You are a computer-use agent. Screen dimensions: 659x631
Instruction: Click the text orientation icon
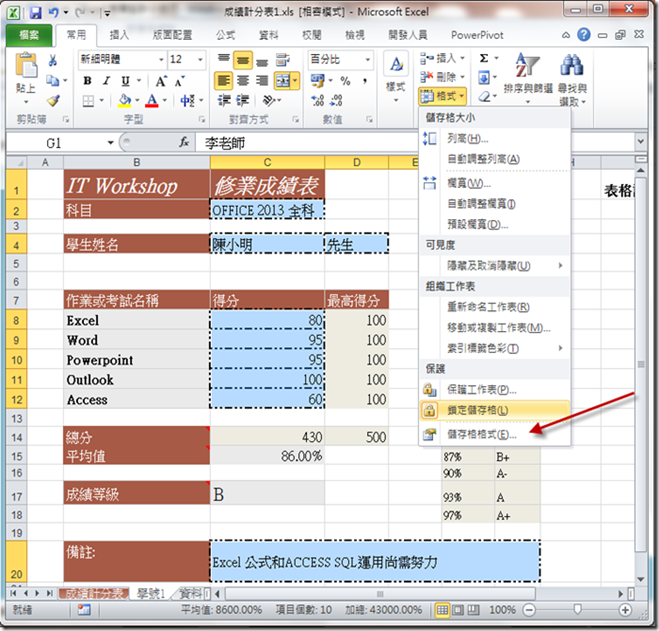[x=269, y=101]
